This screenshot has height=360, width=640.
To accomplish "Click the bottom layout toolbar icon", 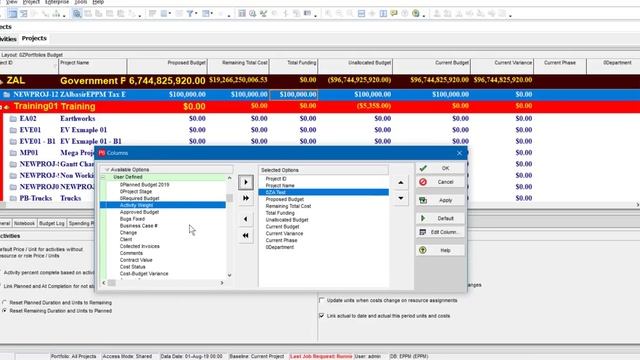I will click(361, 13).
